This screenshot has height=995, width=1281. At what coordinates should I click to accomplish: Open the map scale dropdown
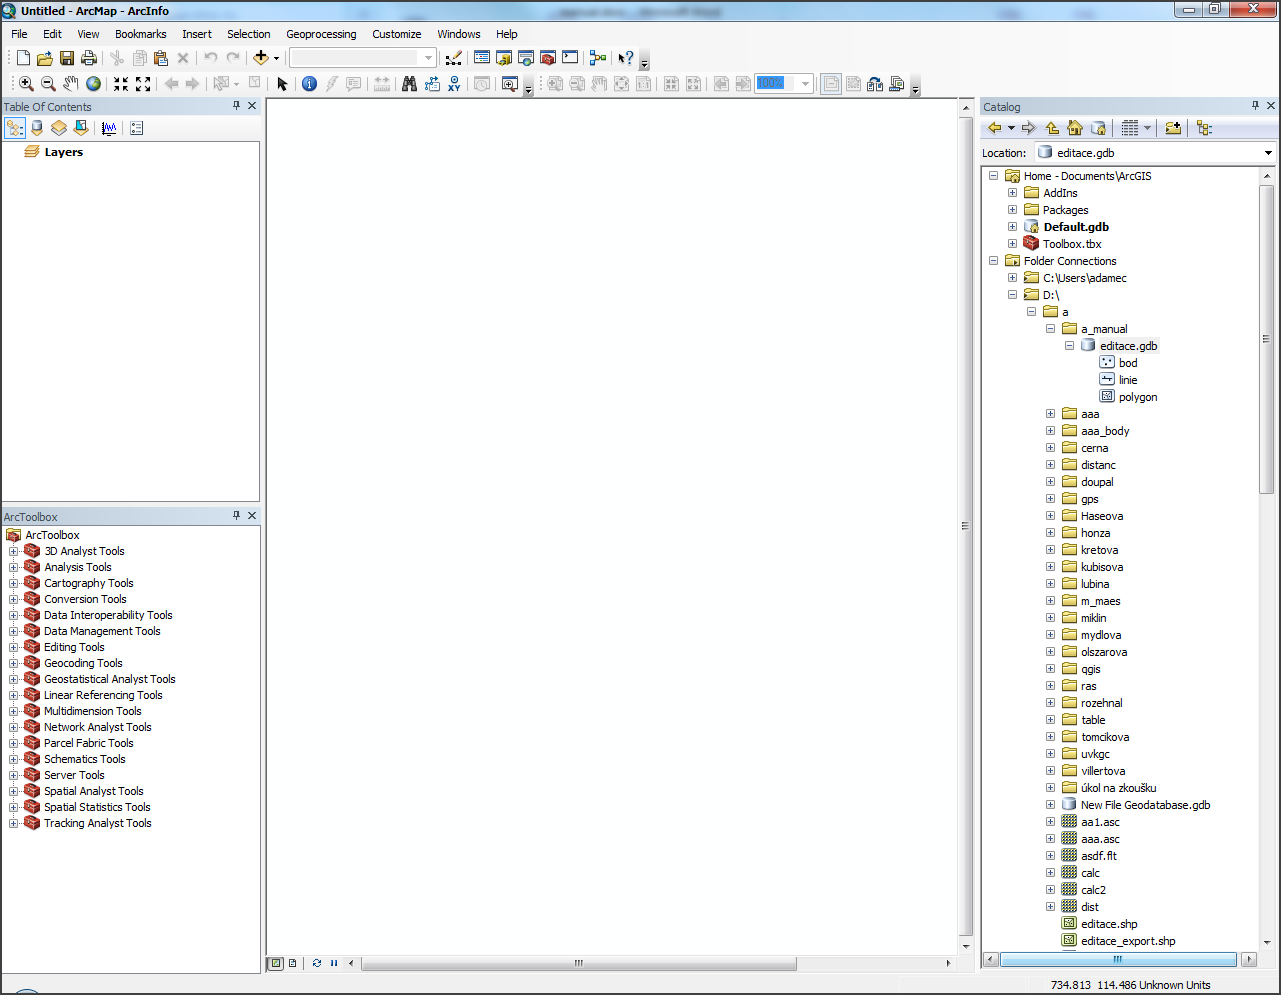(x=429, y=58)
